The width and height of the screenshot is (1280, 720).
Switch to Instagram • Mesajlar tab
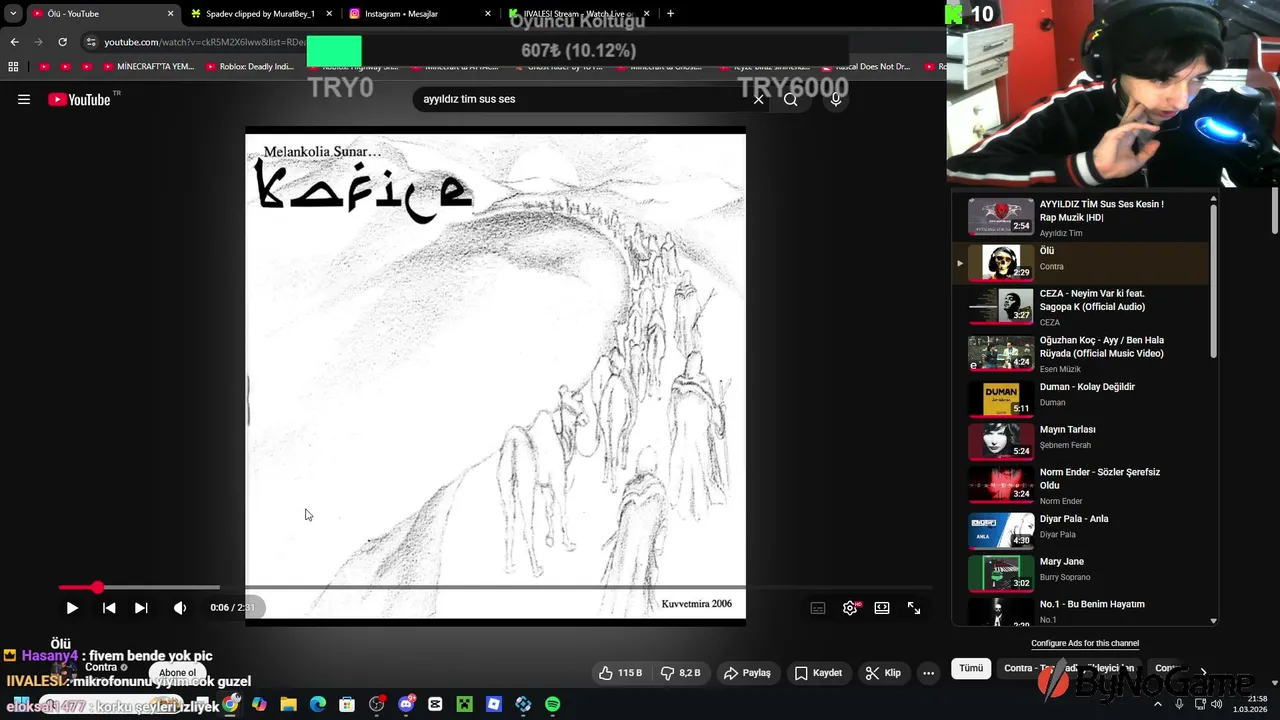pyautogui.click(x=418, y=14)
